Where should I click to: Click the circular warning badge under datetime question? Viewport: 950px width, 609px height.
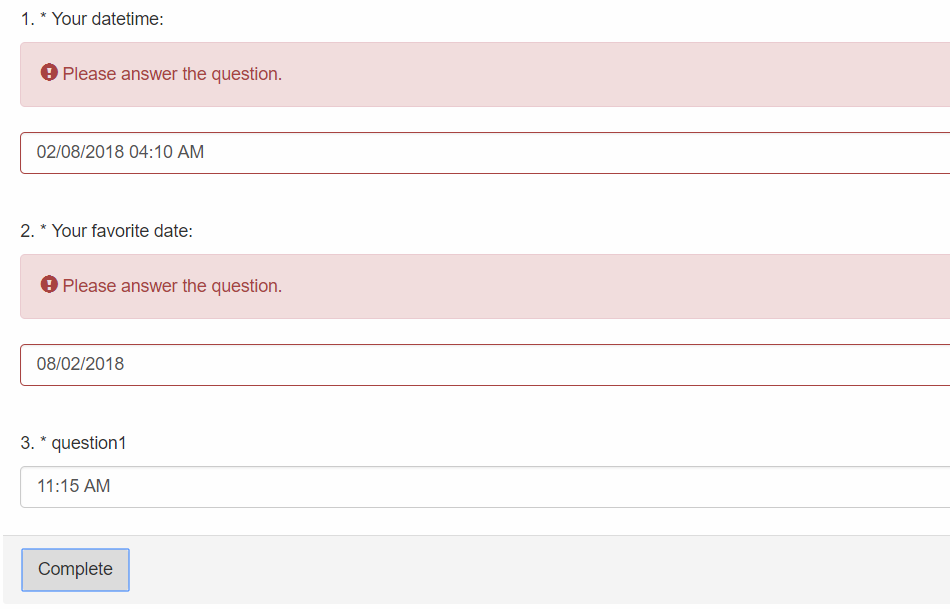pyautogui.click(x=49, y=72)
